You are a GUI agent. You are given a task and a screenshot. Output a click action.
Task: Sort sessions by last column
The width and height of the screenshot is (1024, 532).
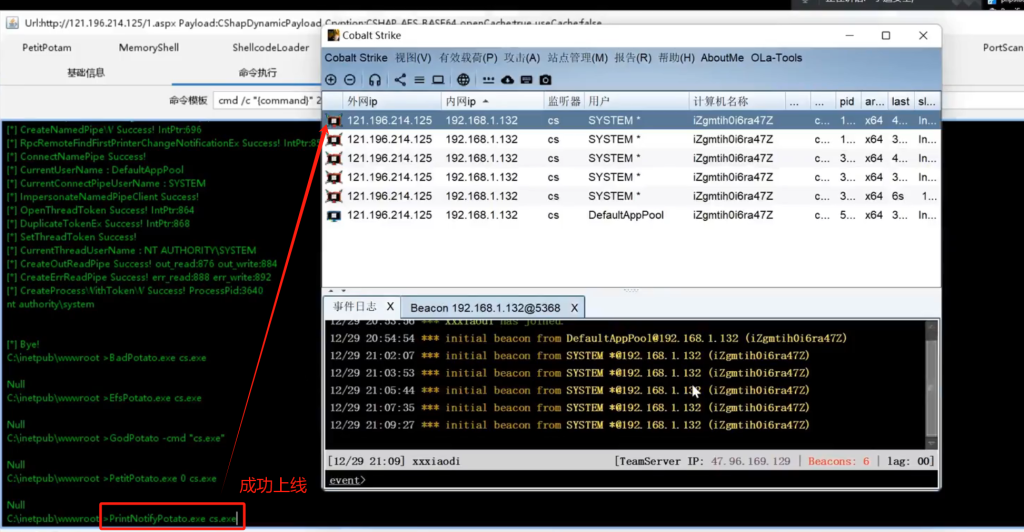[x=900, y=101]
